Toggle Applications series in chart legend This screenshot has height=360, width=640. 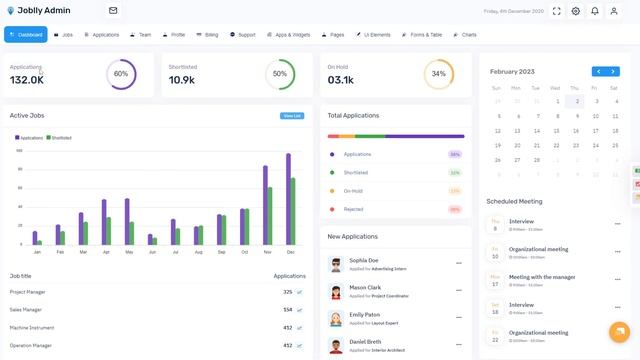coord(29,138)
